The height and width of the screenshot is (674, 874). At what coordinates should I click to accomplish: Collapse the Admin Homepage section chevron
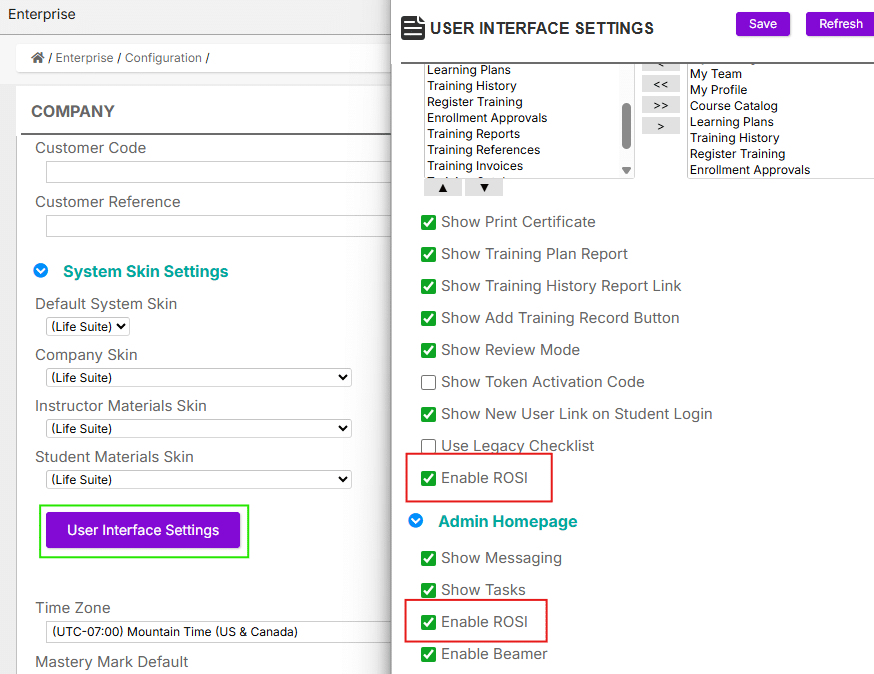[x=416, y=521]
